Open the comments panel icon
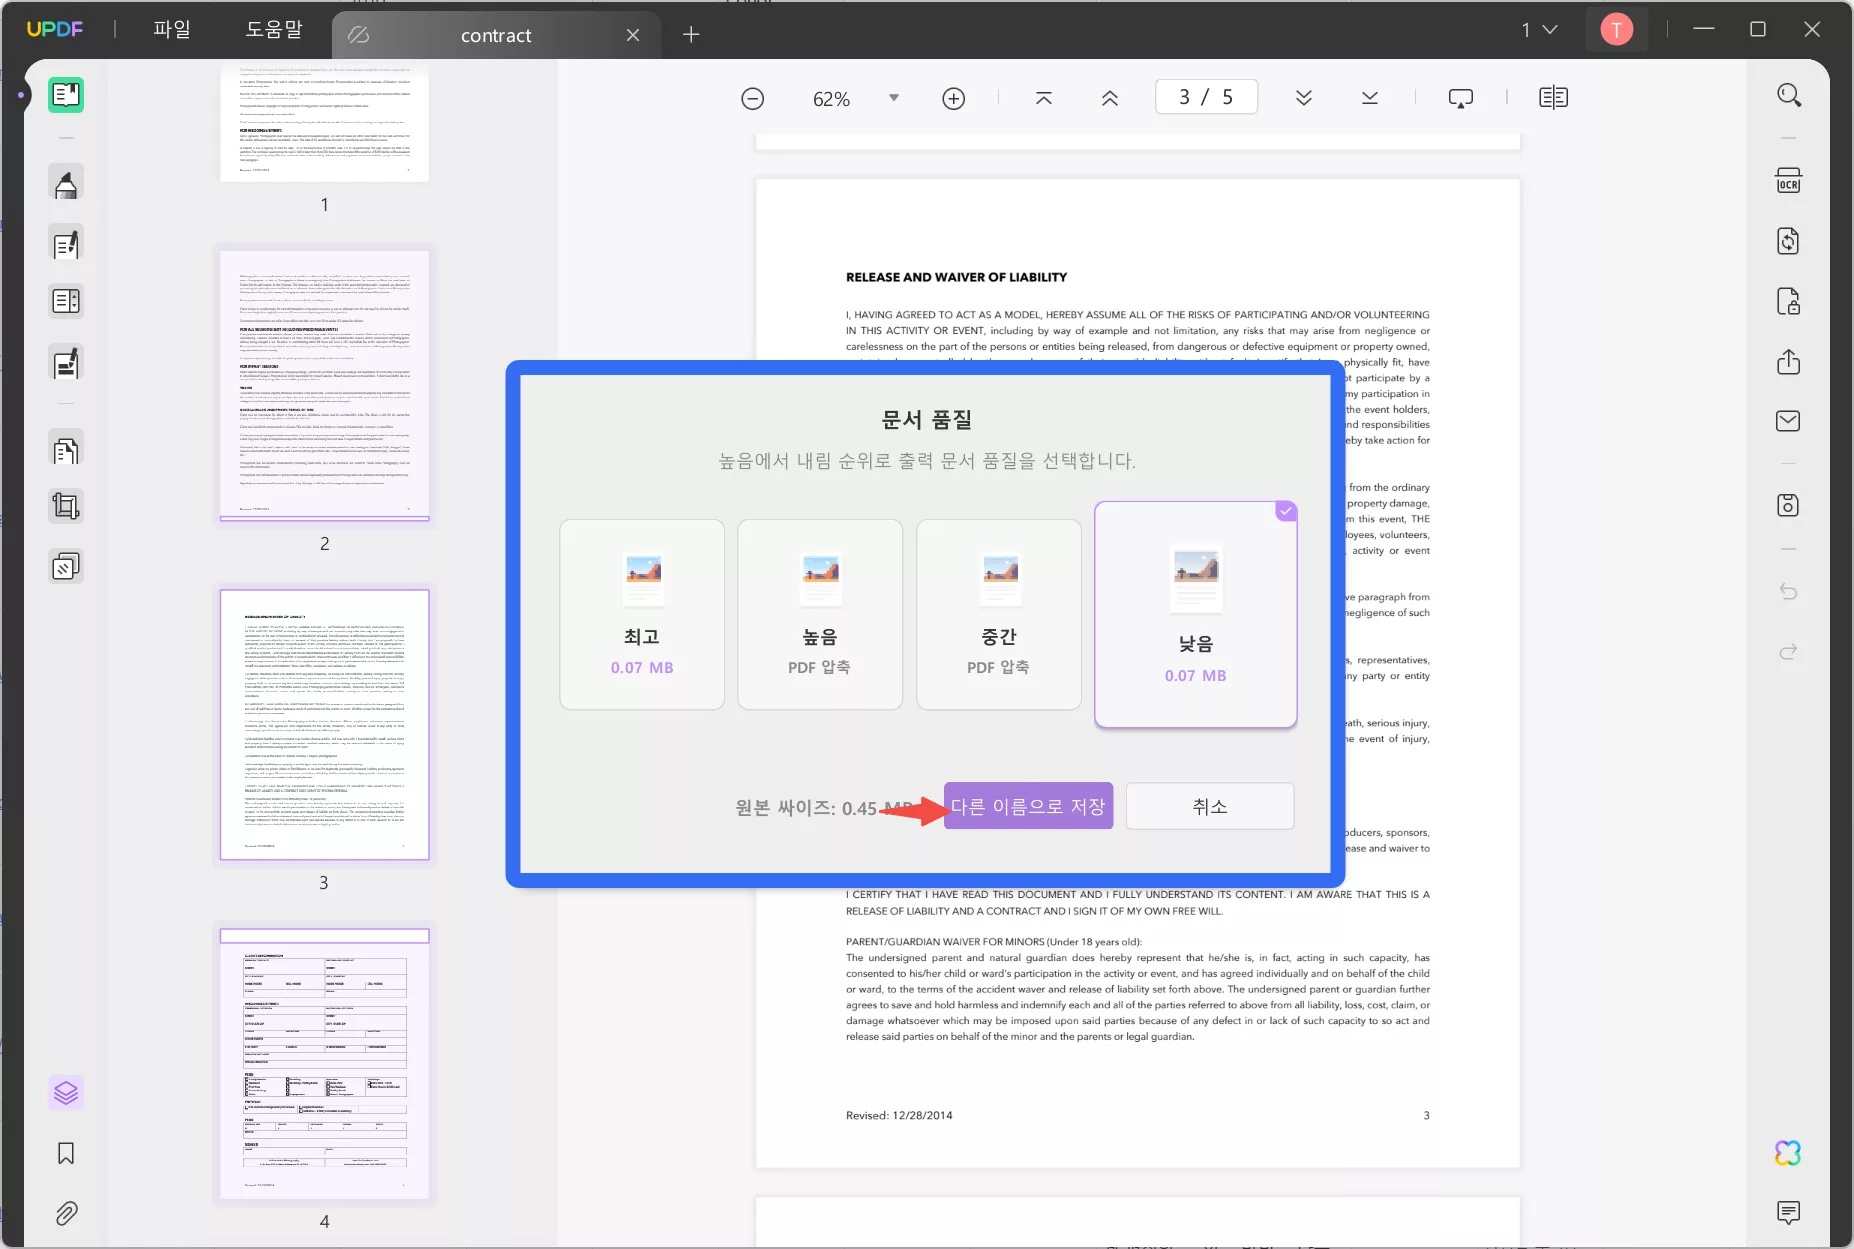This screenshot has width=1854, height=1249. point(1789,1213)
